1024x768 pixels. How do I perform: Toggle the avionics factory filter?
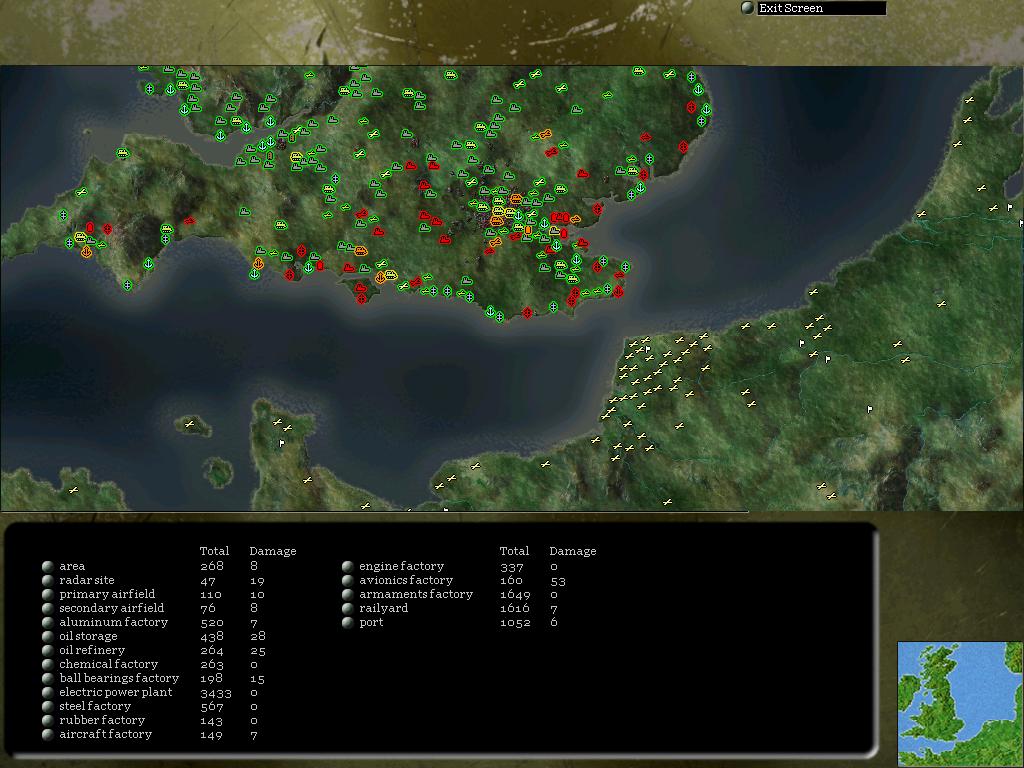click(347, 580)
